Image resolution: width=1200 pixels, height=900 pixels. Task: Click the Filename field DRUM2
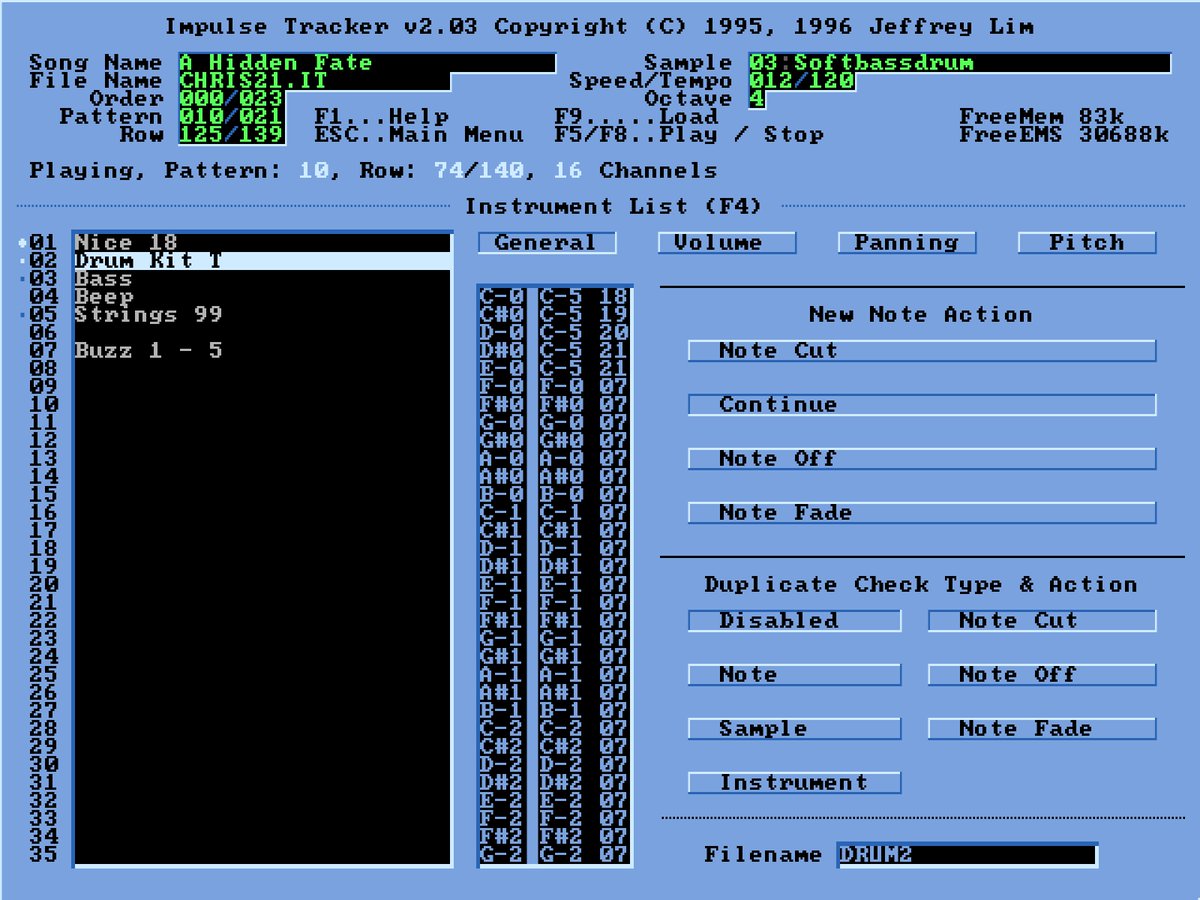(967, 855)
